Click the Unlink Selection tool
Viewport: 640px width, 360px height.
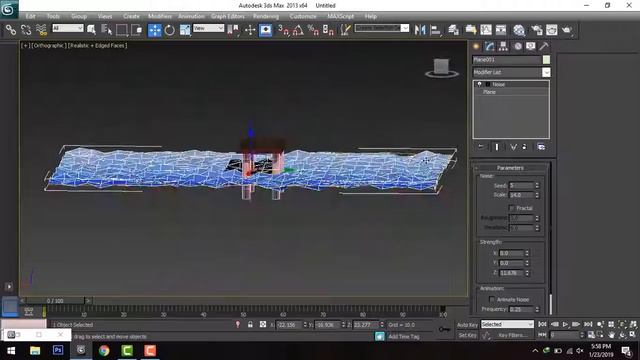click(26, 30)
